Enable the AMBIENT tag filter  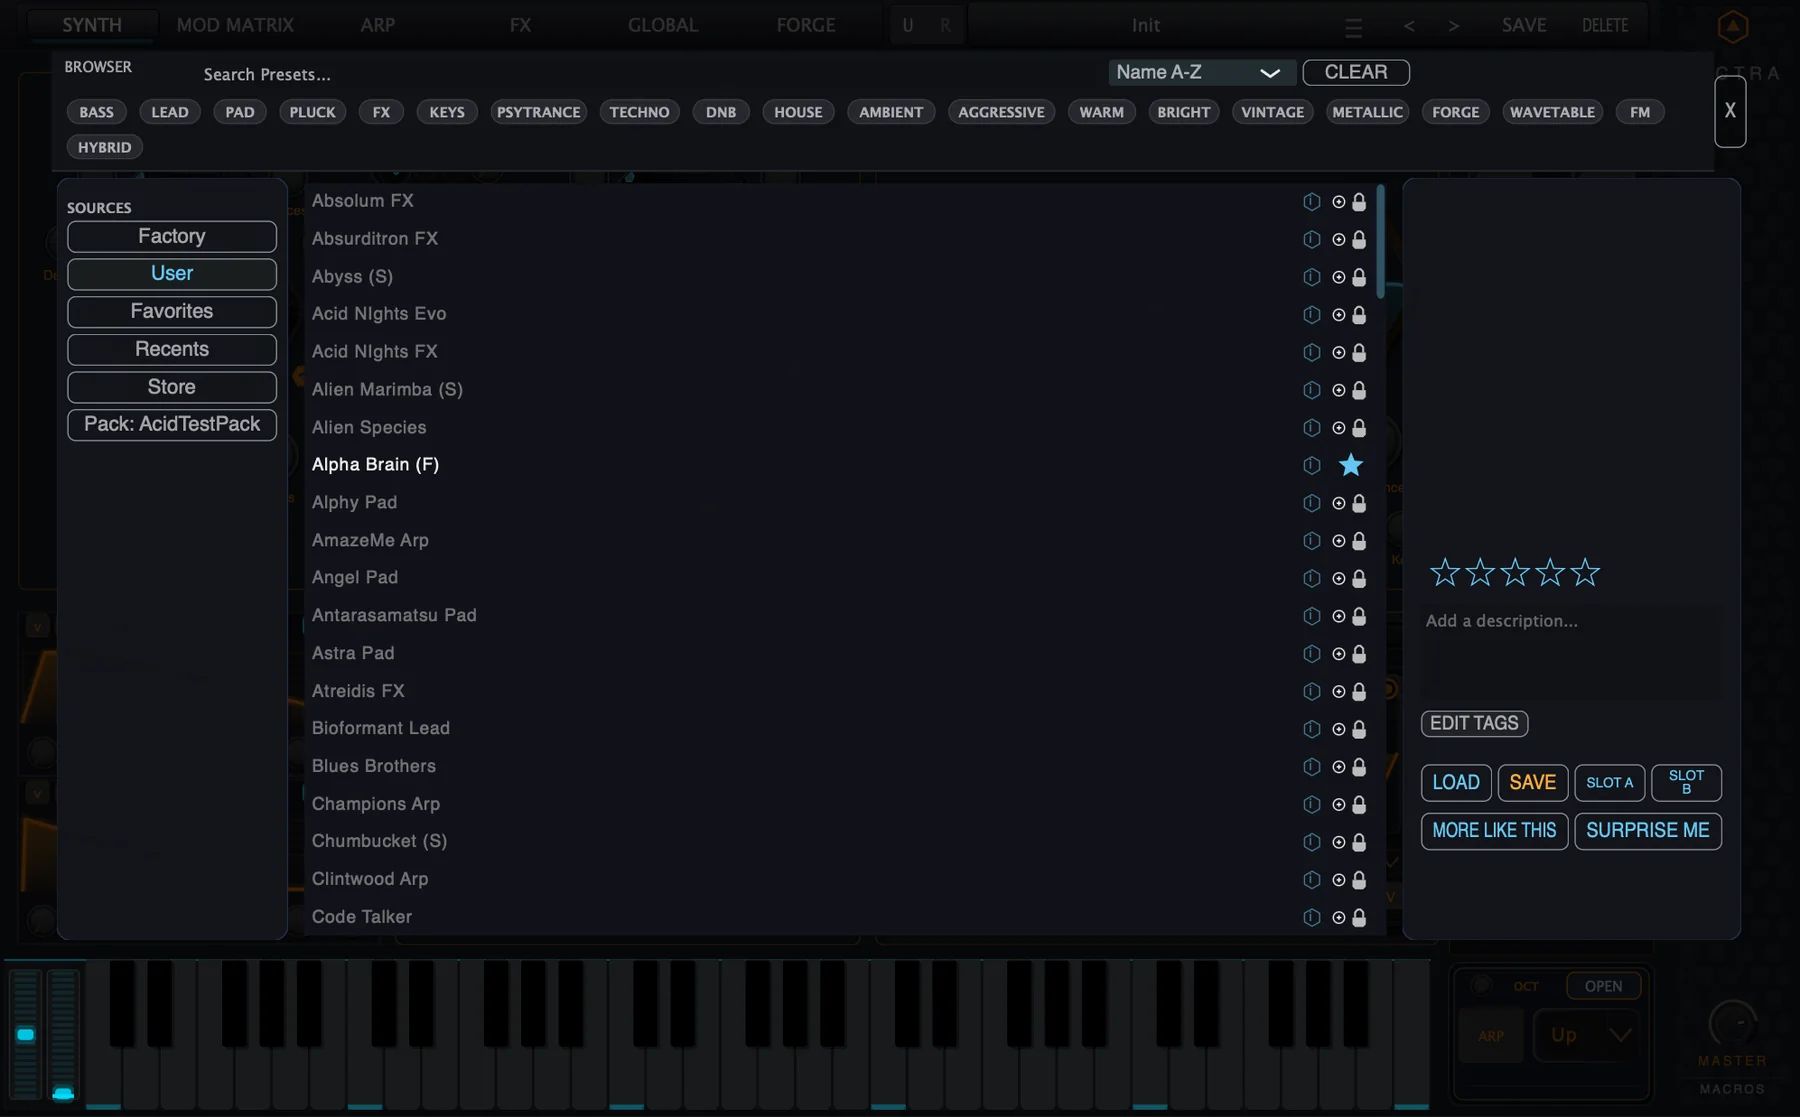891,112
